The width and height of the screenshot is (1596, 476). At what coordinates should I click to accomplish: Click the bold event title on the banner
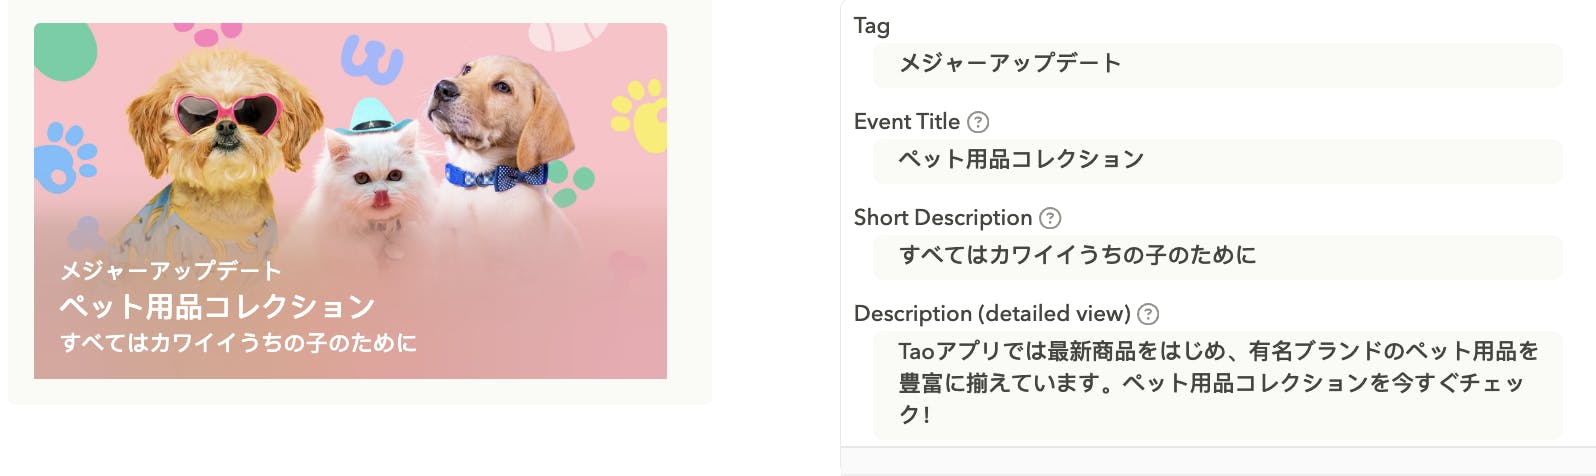217,306
